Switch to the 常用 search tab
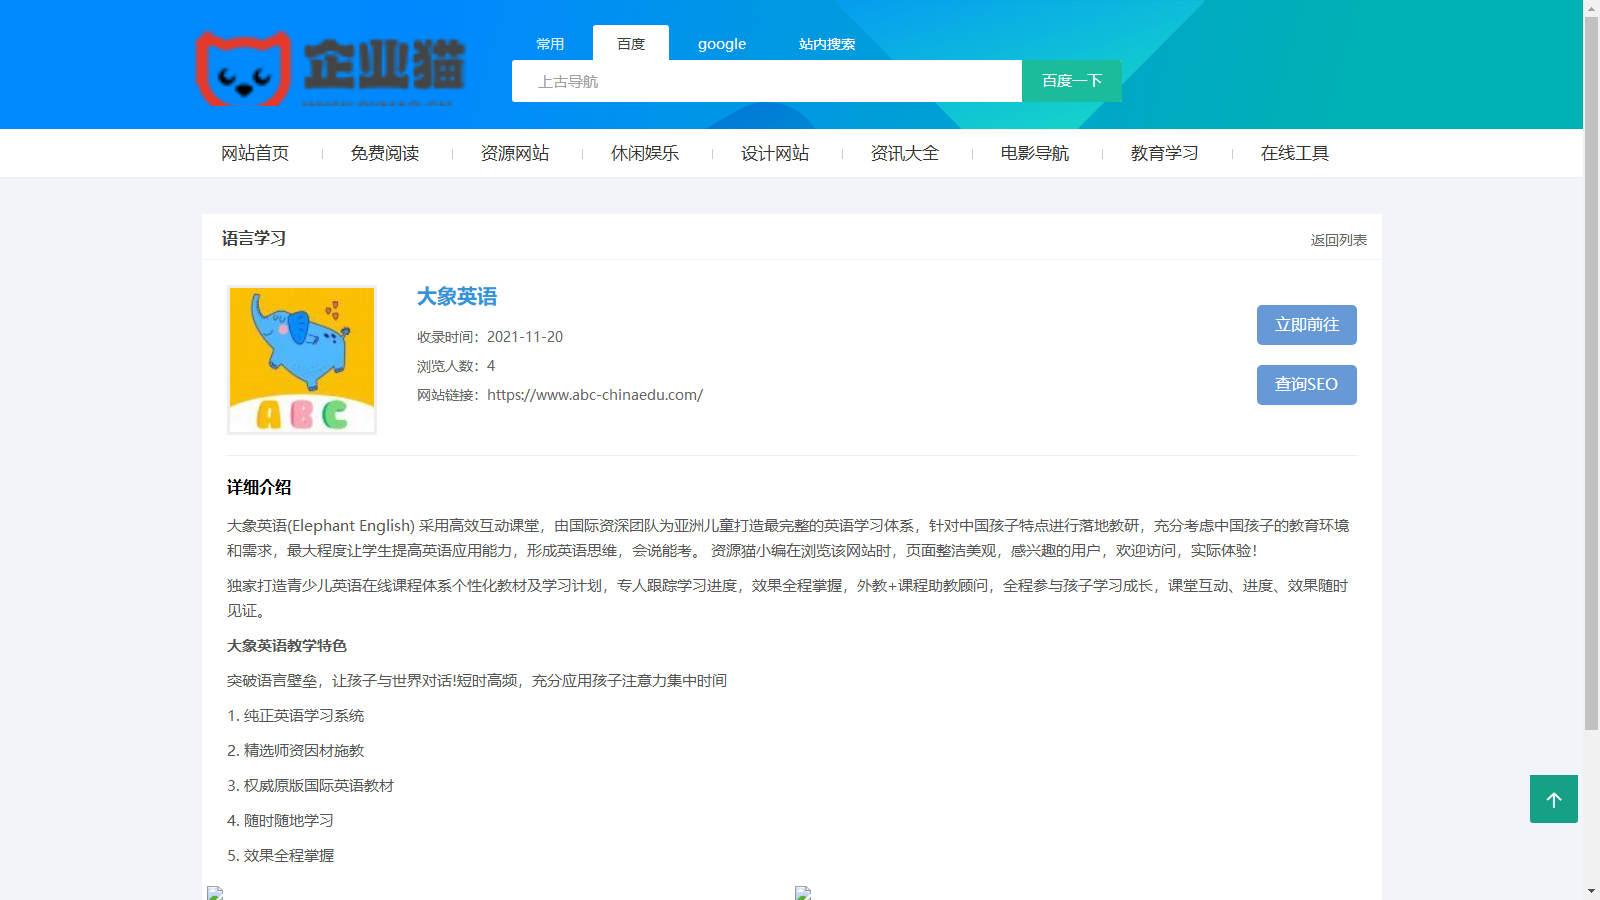 (550, 44)
